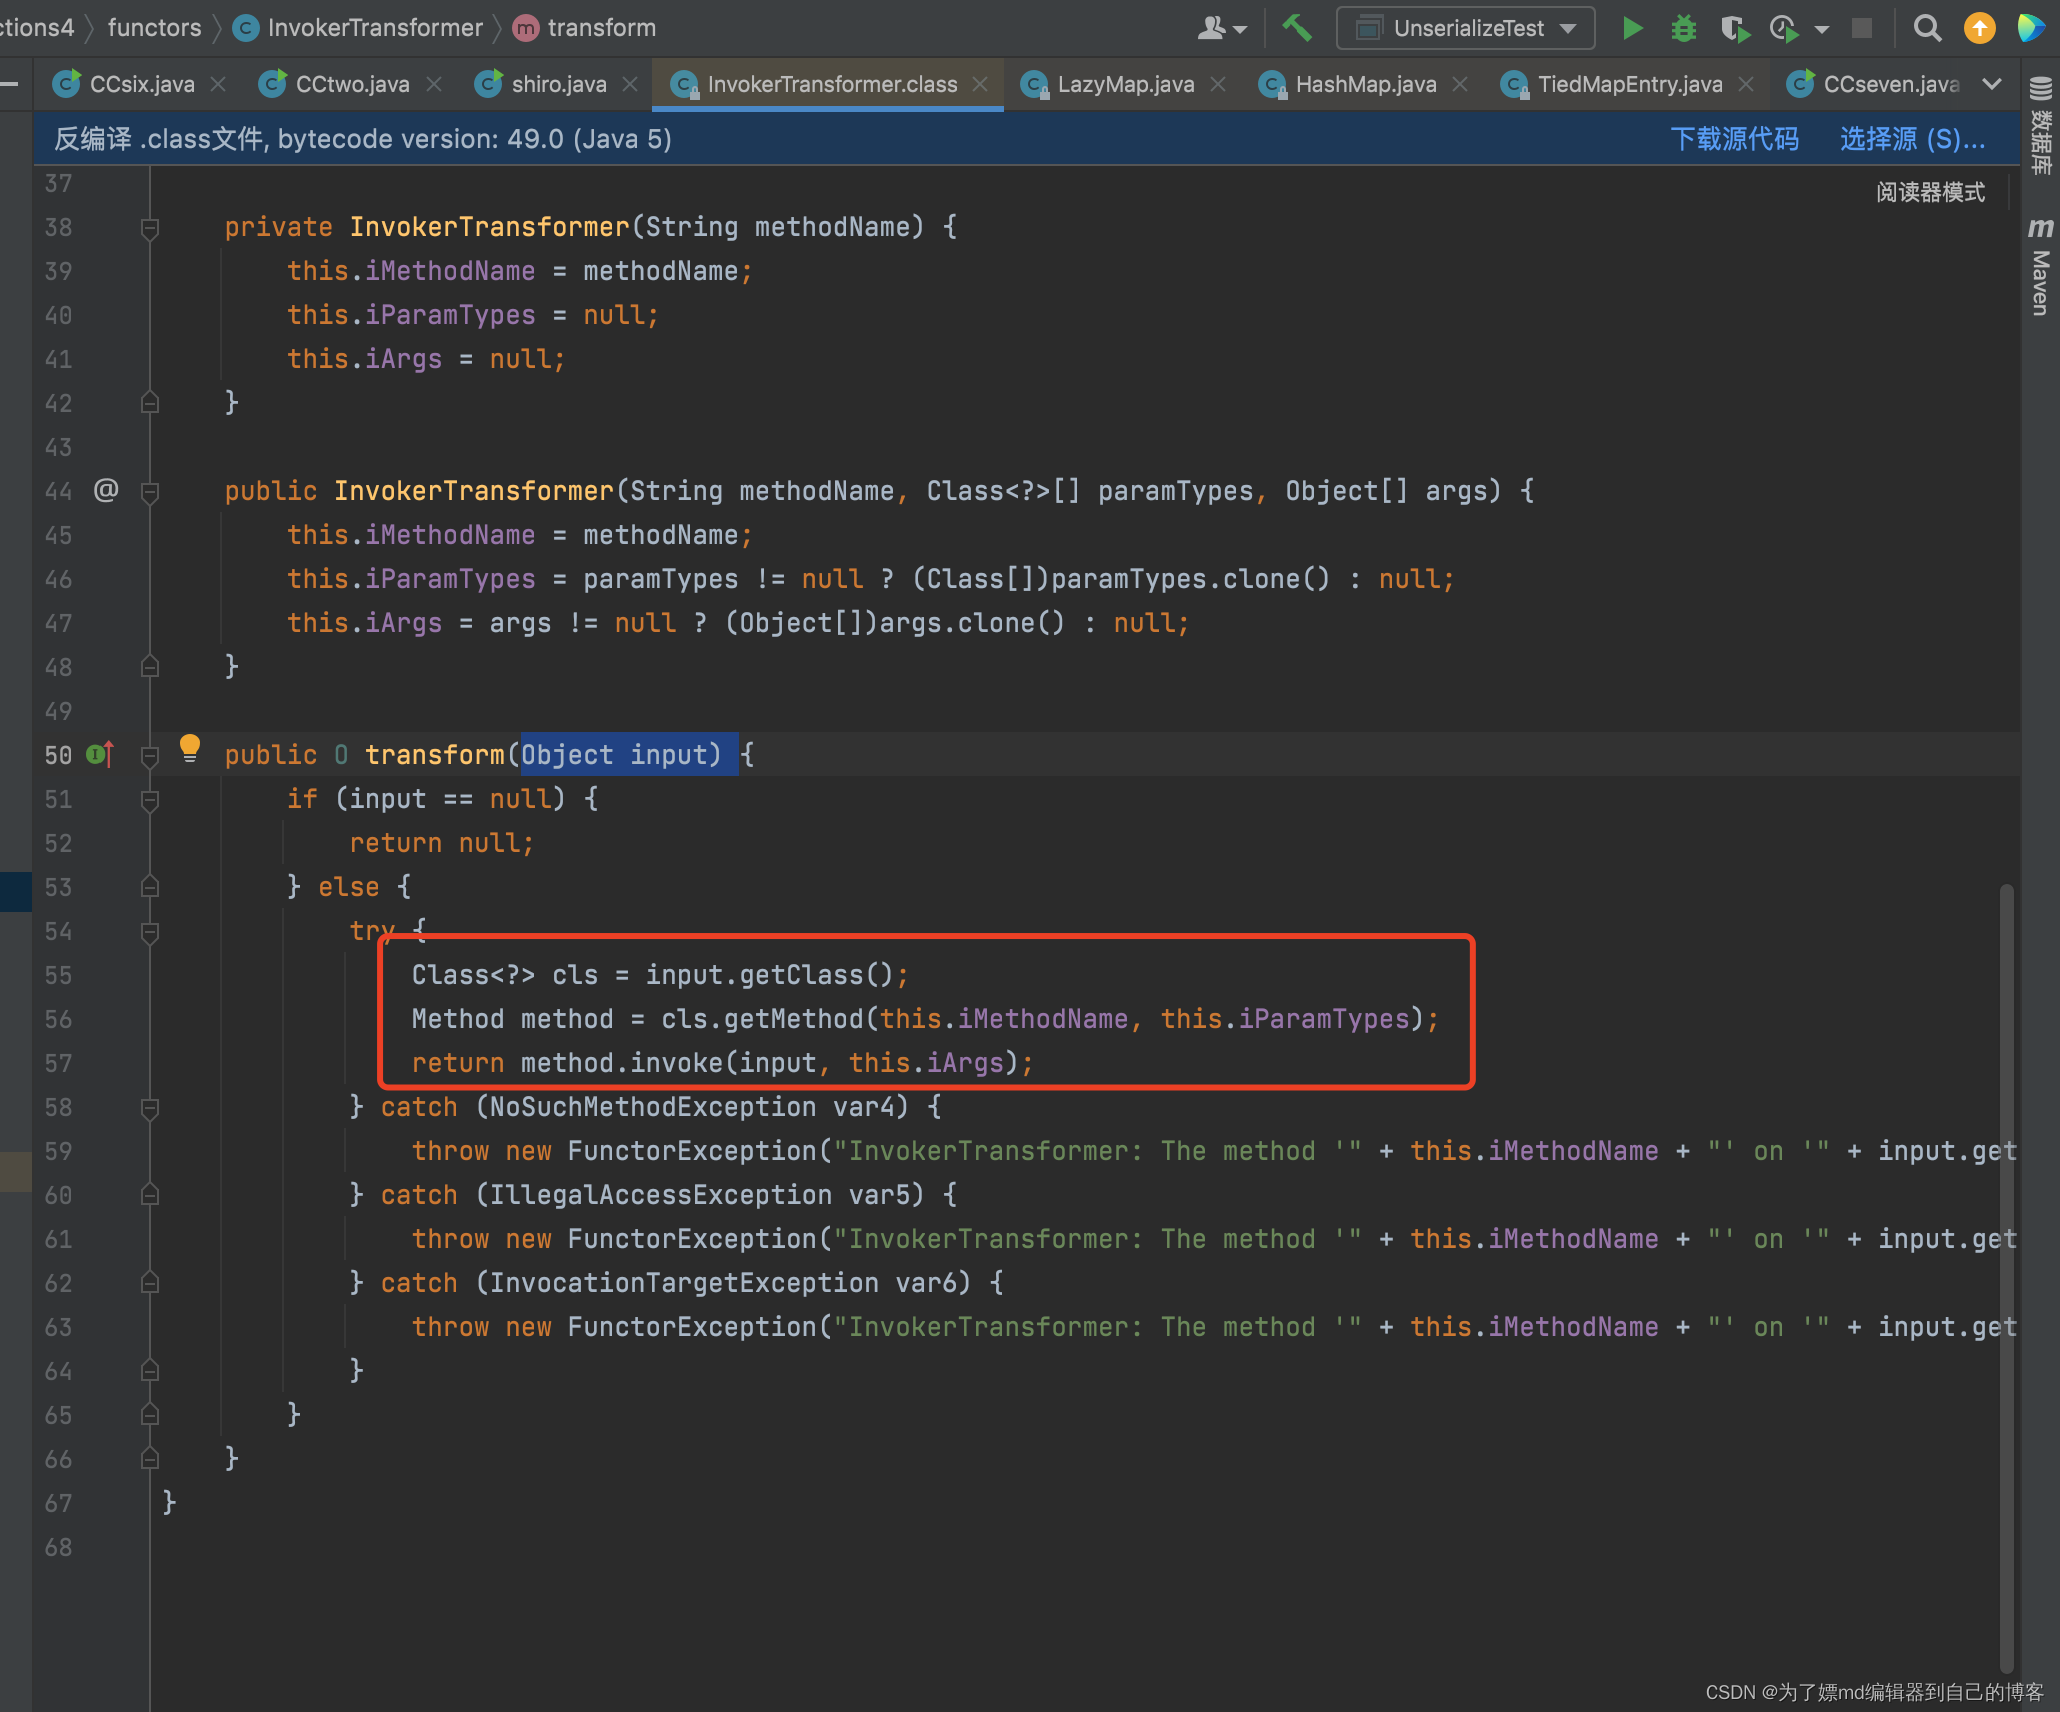Click the transform method name on line 50
Viewport: 2060px width, 1712px height.
(x=435, y=755)
